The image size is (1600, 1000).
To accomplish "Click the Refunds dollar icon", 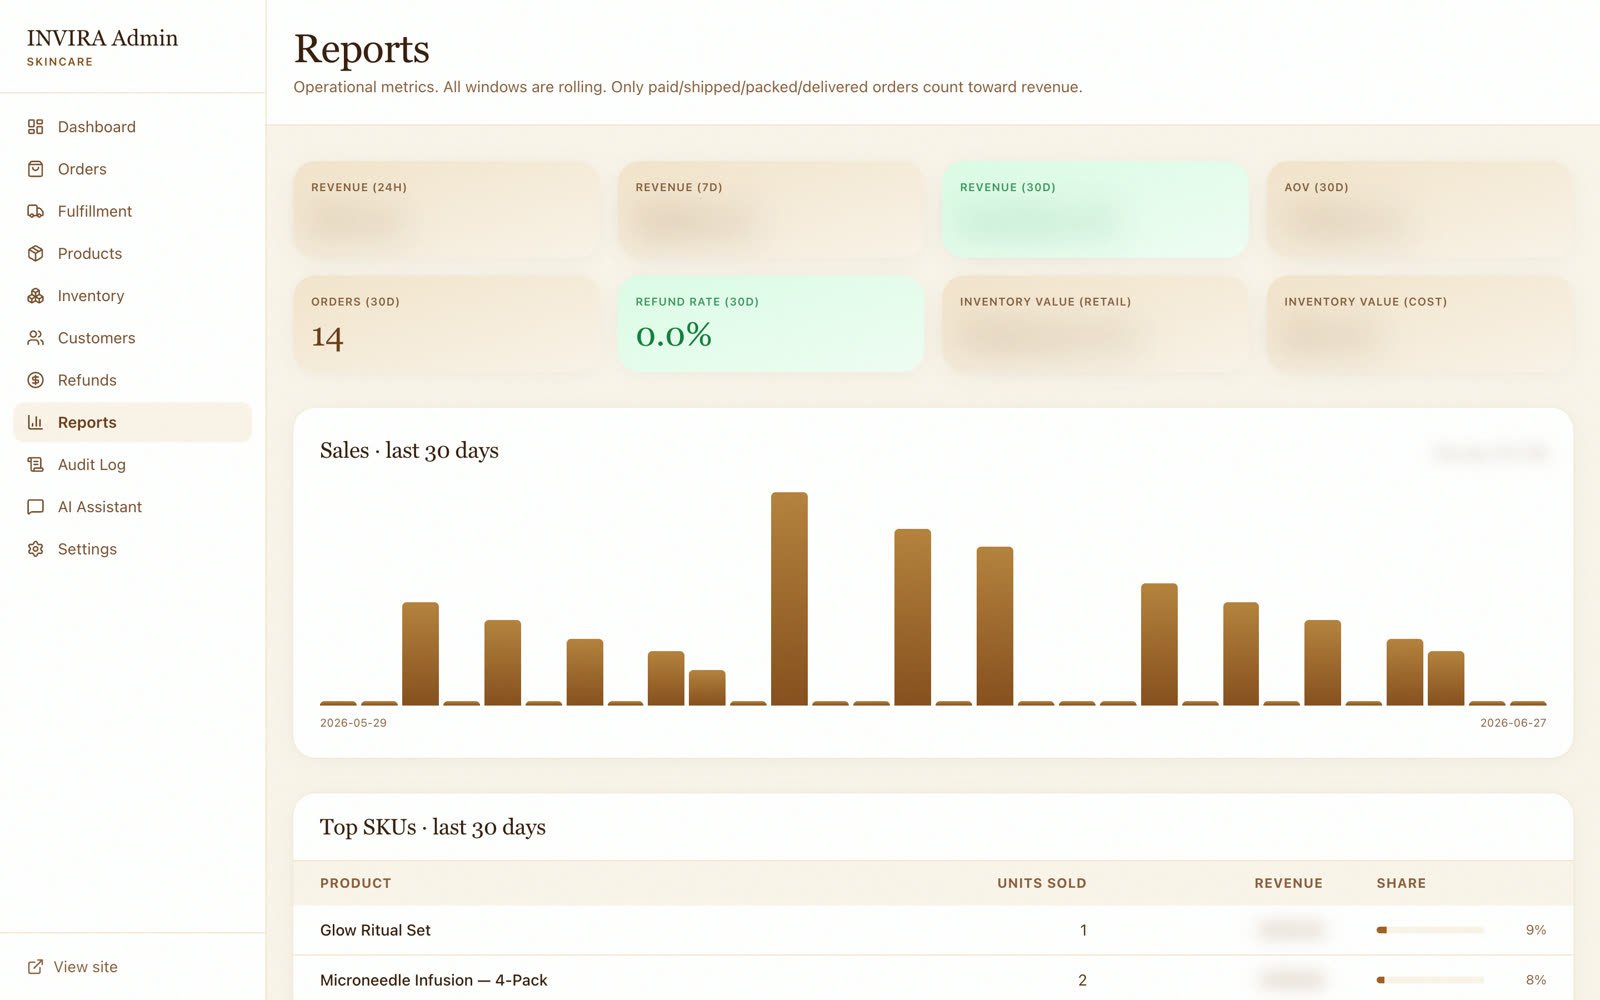I will coord(36,380).
